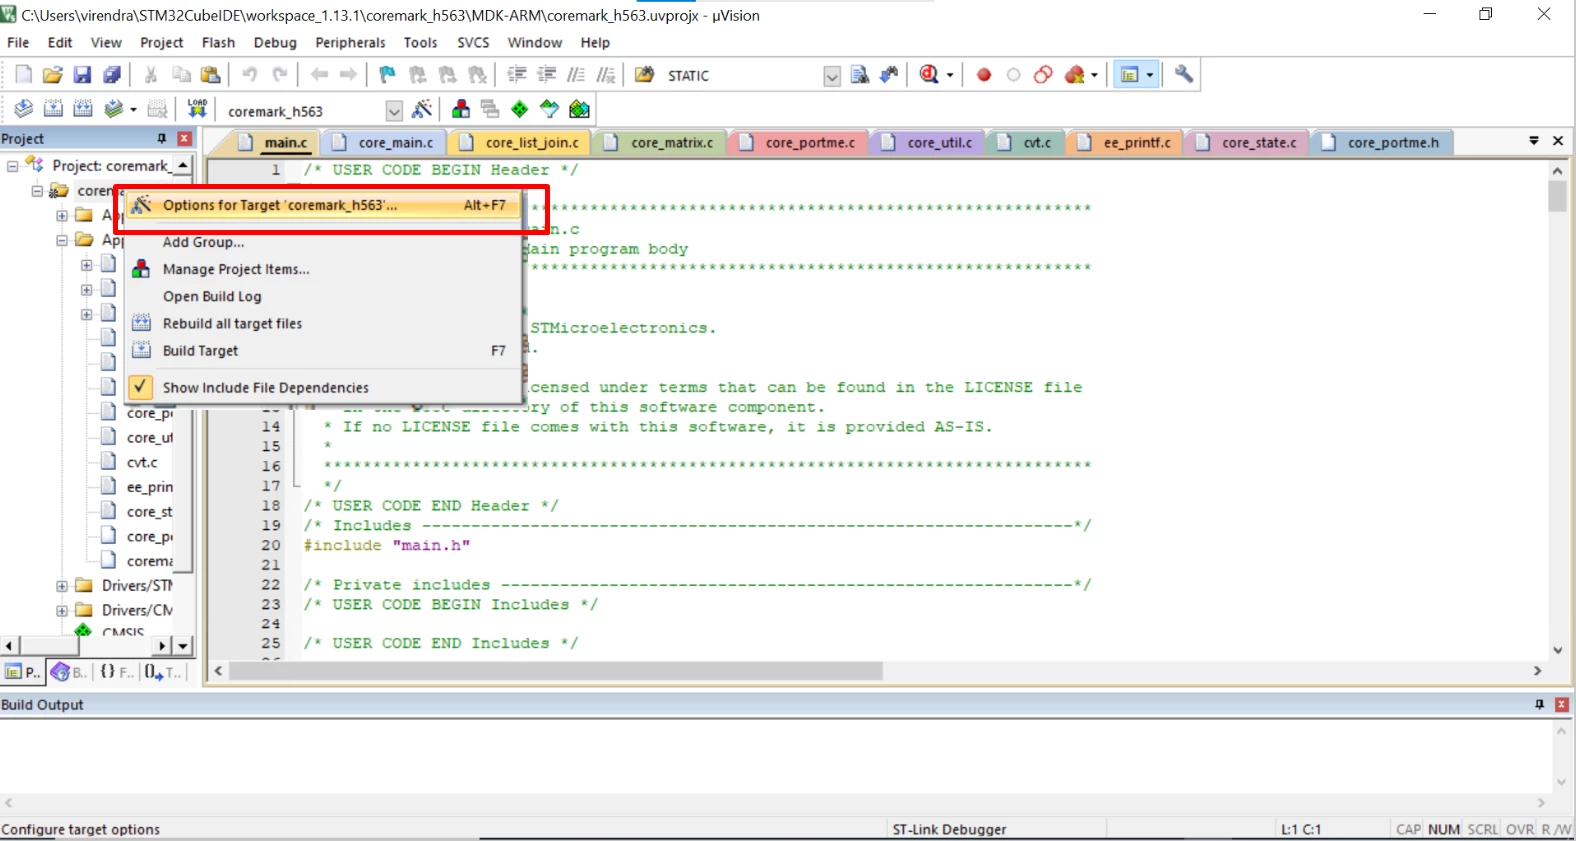This screenshot has width=1576, height=841.
Task: Toggle the Build Output panel pin
Action: [x=1539, y=705]
